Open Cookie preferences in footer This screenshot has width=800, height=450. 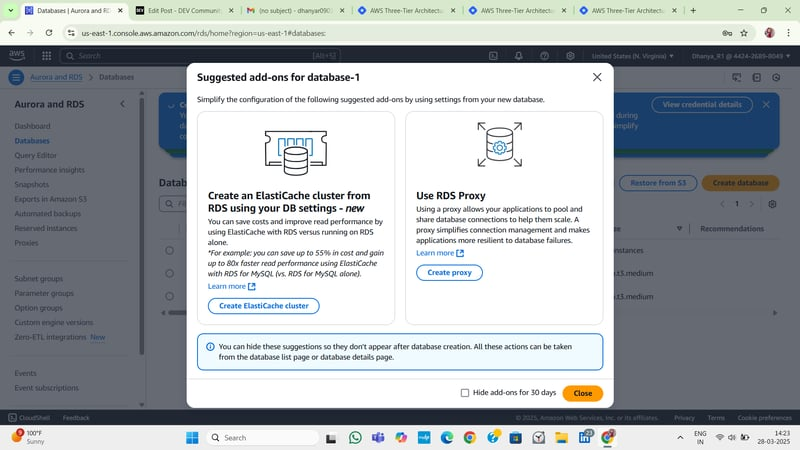pos(764,418)
